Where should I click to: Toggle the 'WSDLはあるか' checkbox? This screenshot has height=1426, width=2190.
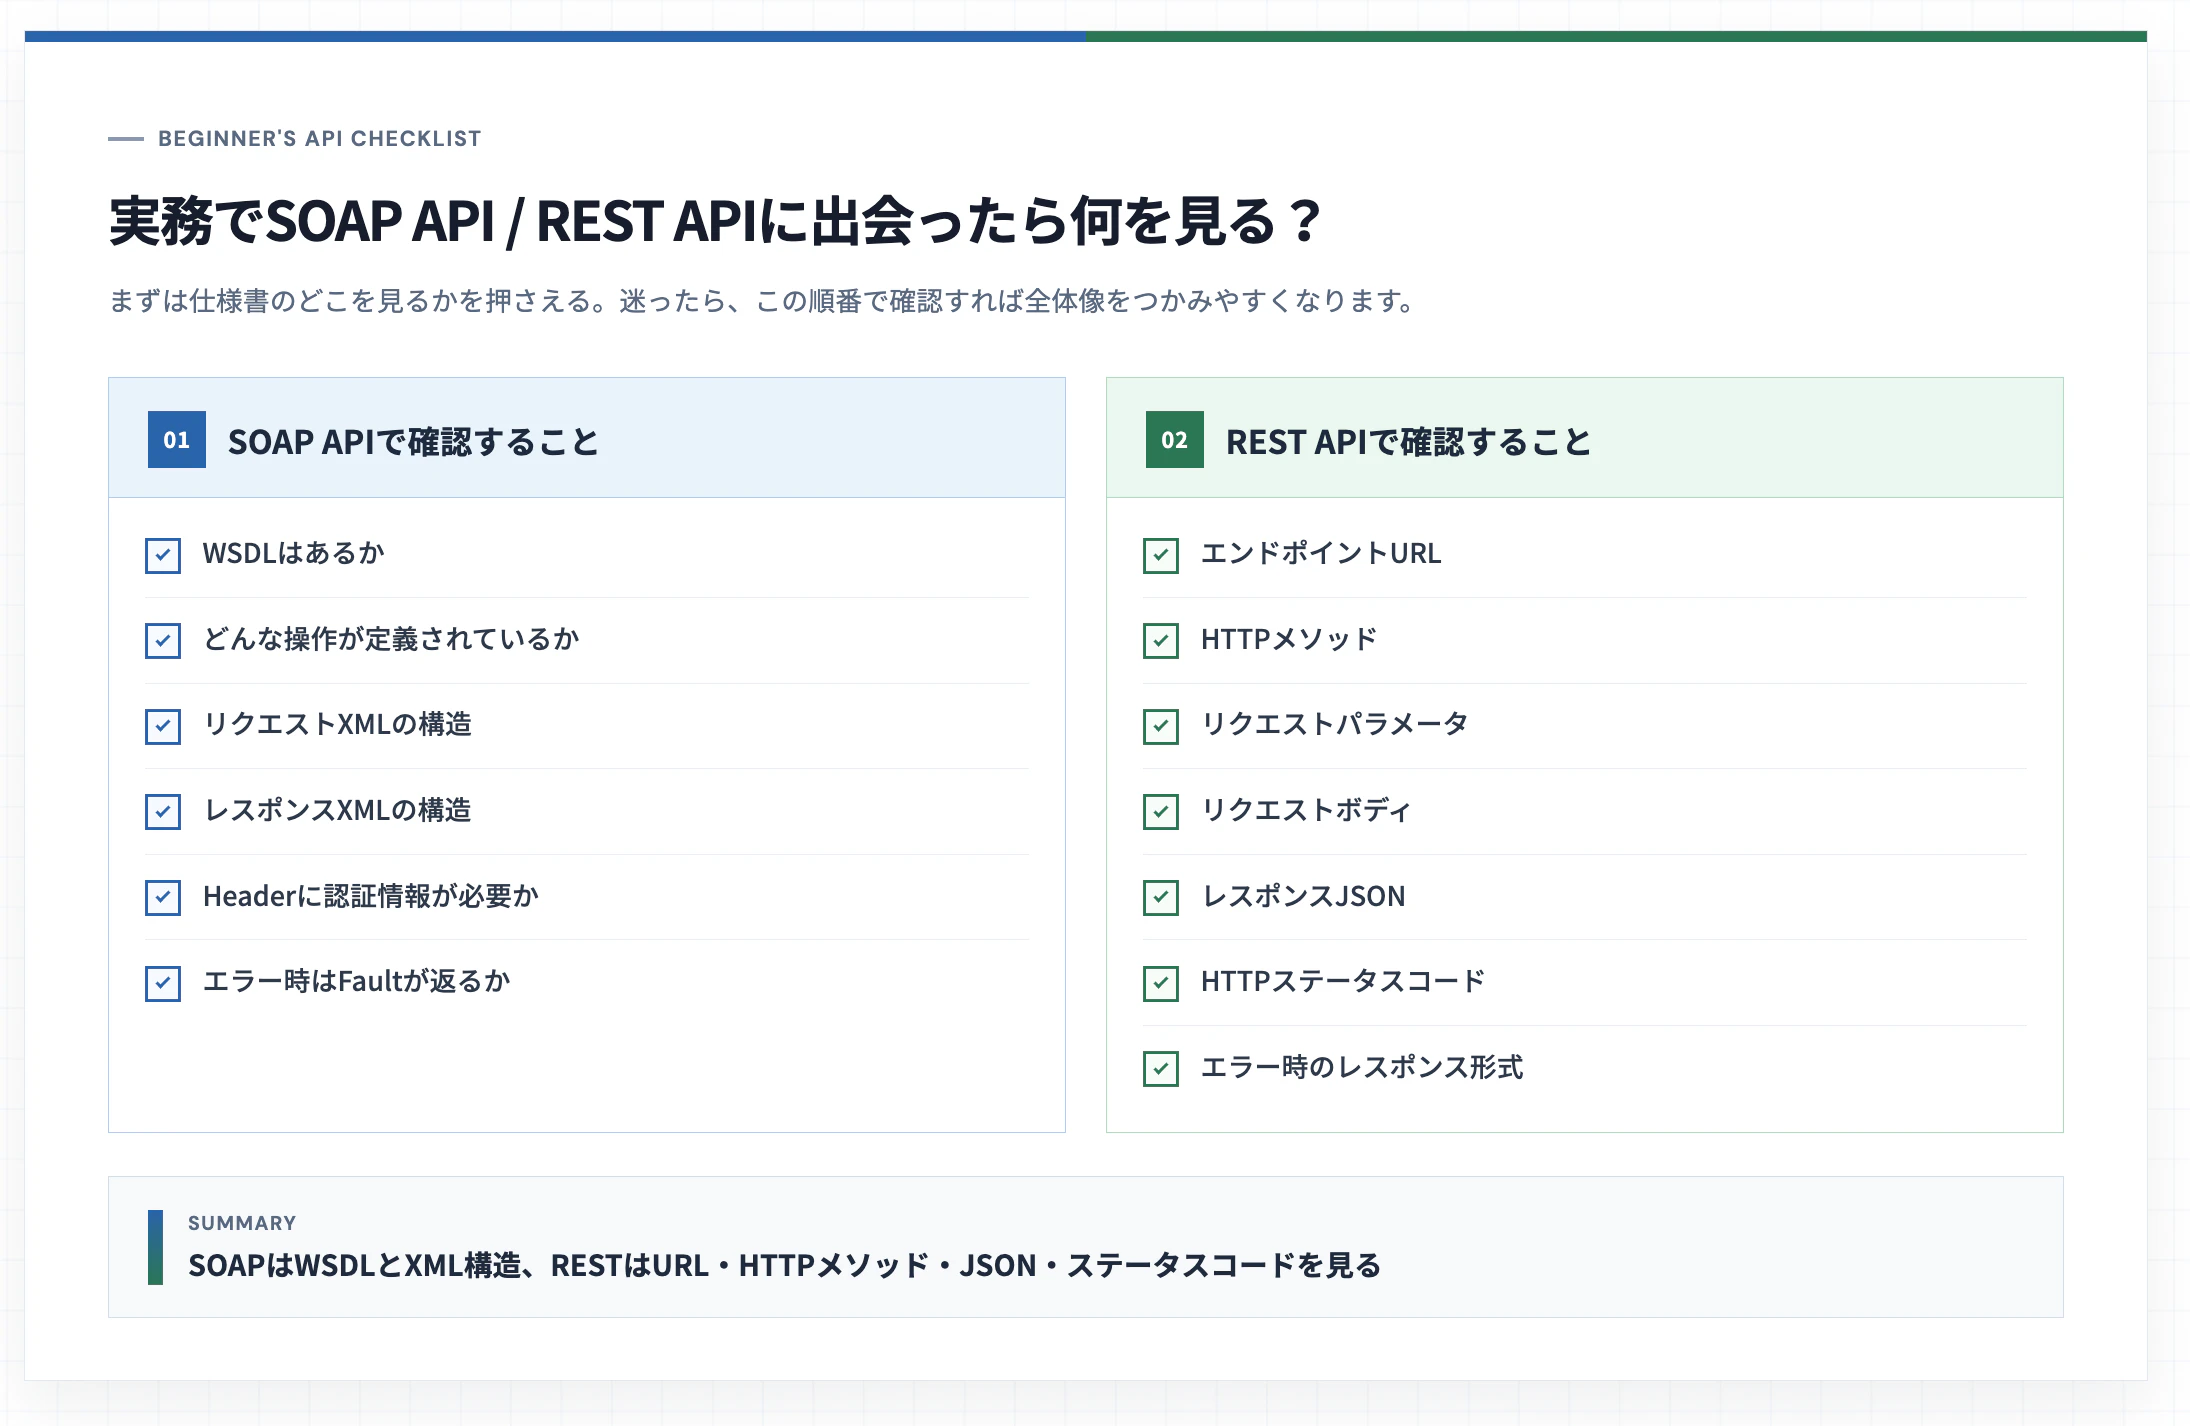tap(163, 555)
